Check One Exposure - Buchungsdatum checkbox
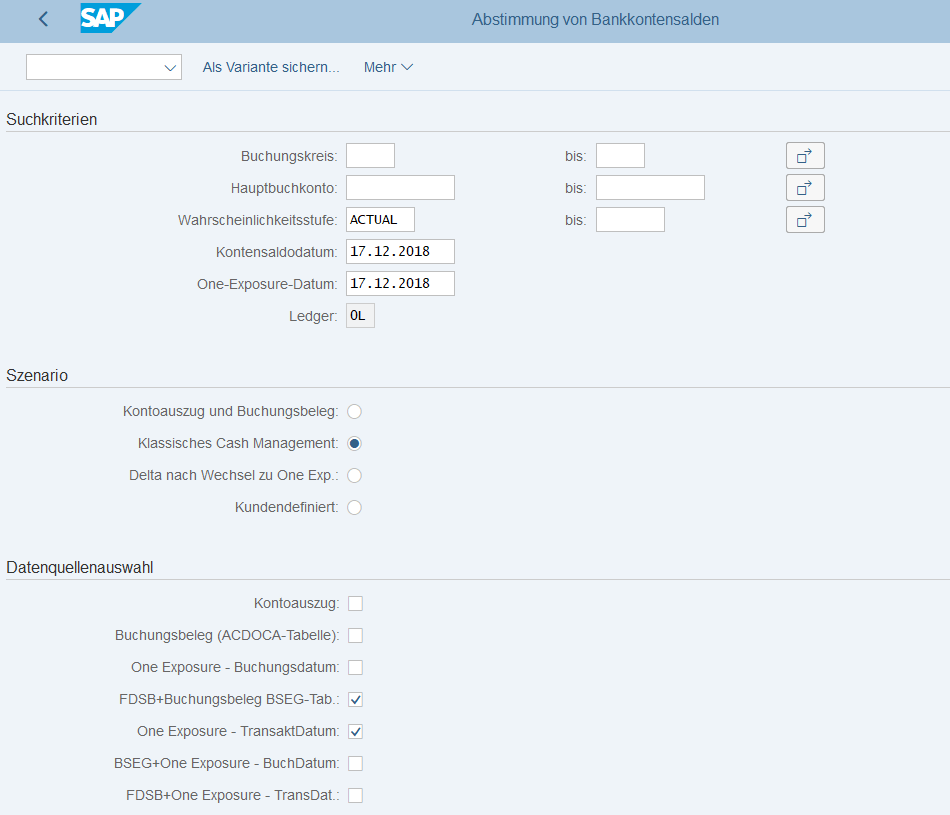Viewport: 950px width, 815px height. (x=356, y=668)
